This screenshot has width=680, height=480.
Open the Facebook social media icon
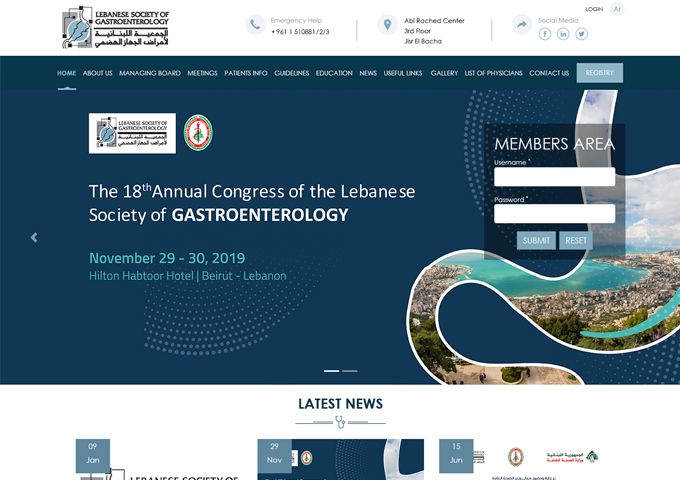(545, 34)
